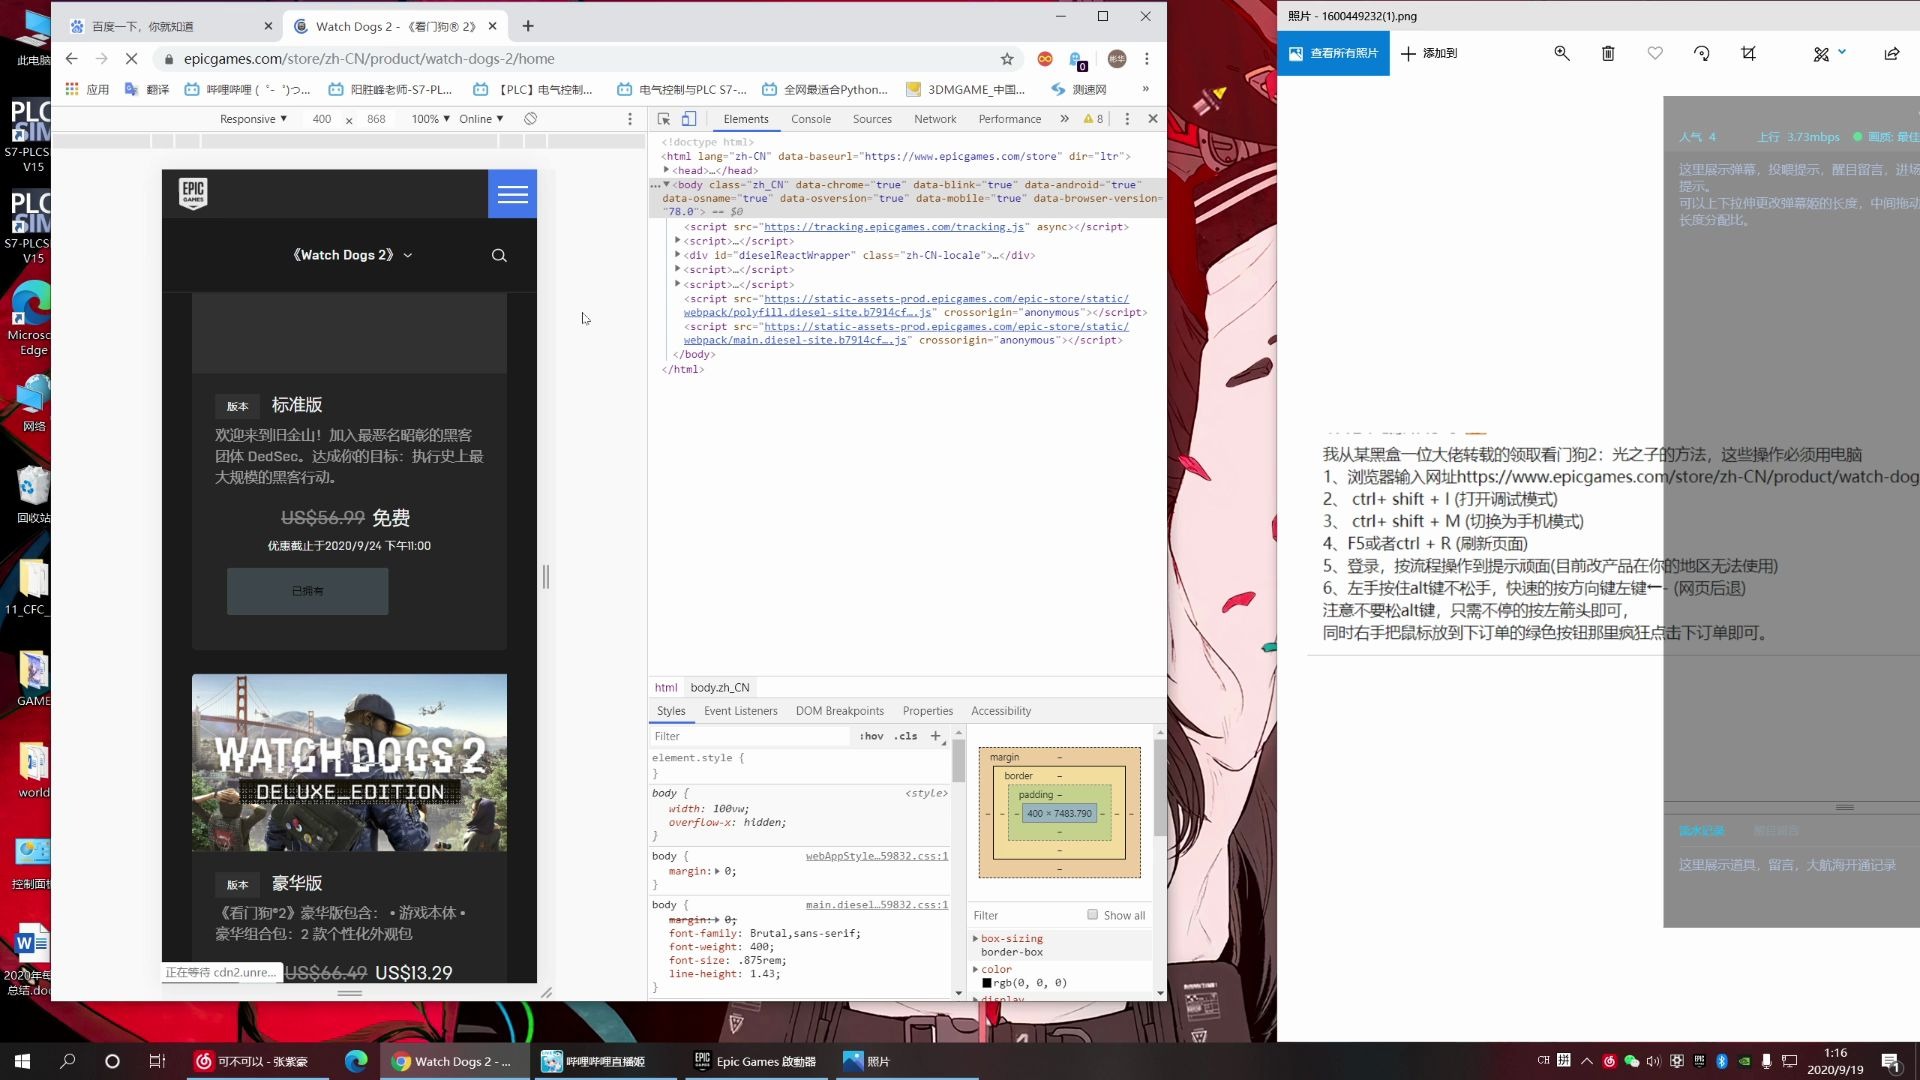This screenshot has height=1080, width=1920.
Task: Rotate the photo in Photos app
Action: 1702,54
